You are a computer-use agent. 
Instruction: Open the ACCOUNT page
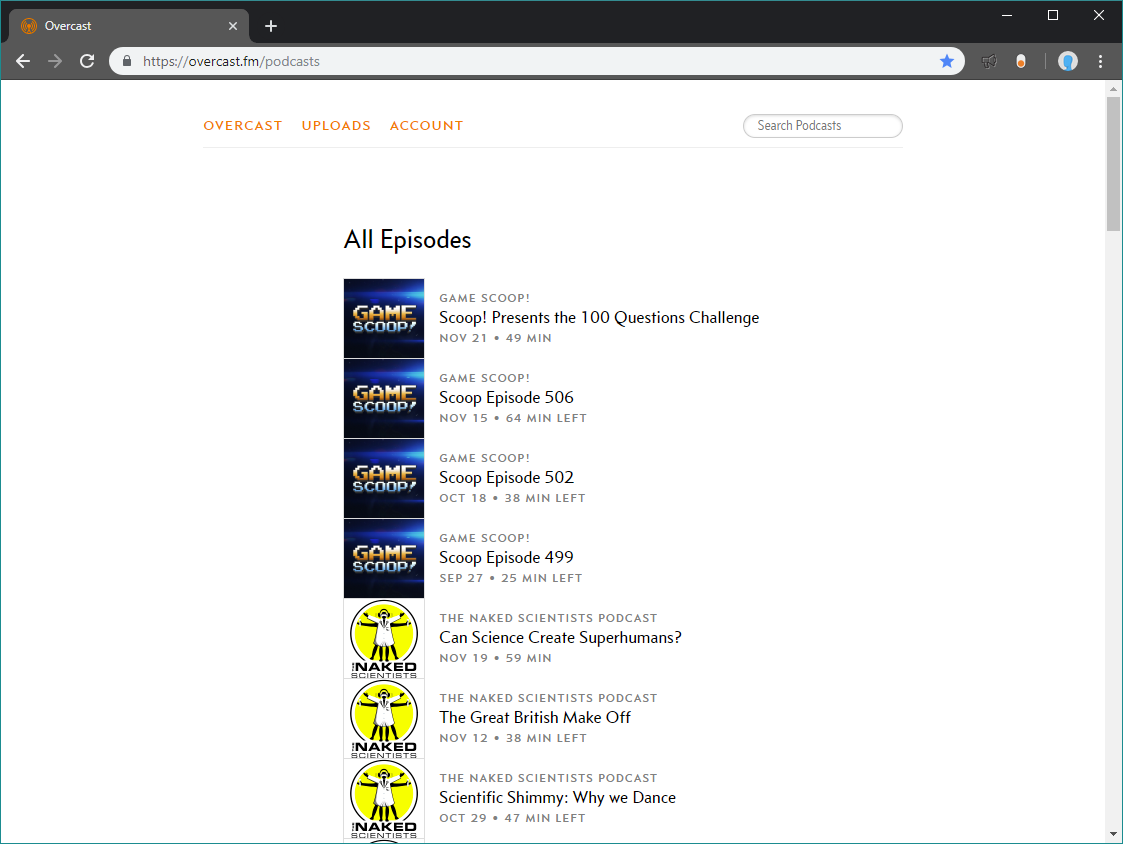426,126
